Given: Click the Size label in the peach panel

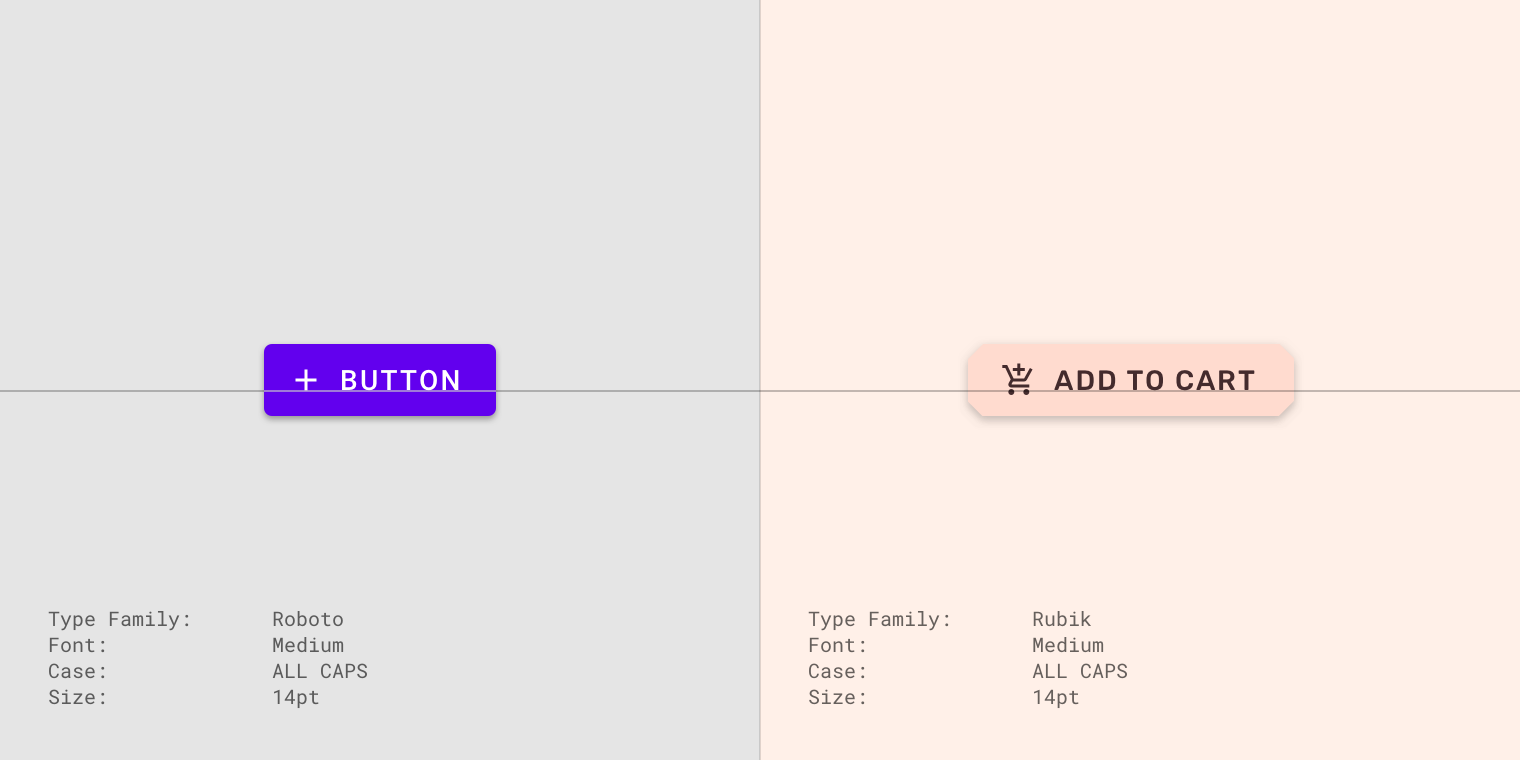Looking at the screenshot, I should pyautogui.click(x=838, y=697).
